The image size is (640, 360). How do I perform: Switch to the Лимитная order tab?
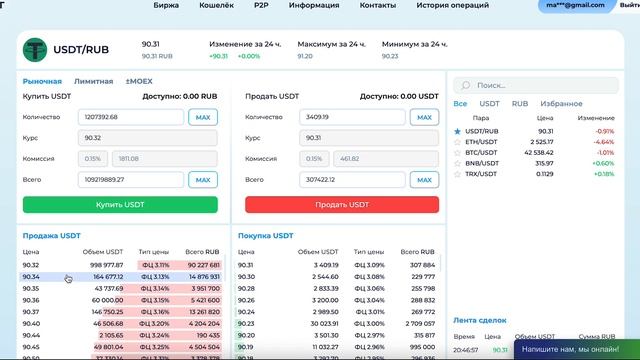point(93,81)
